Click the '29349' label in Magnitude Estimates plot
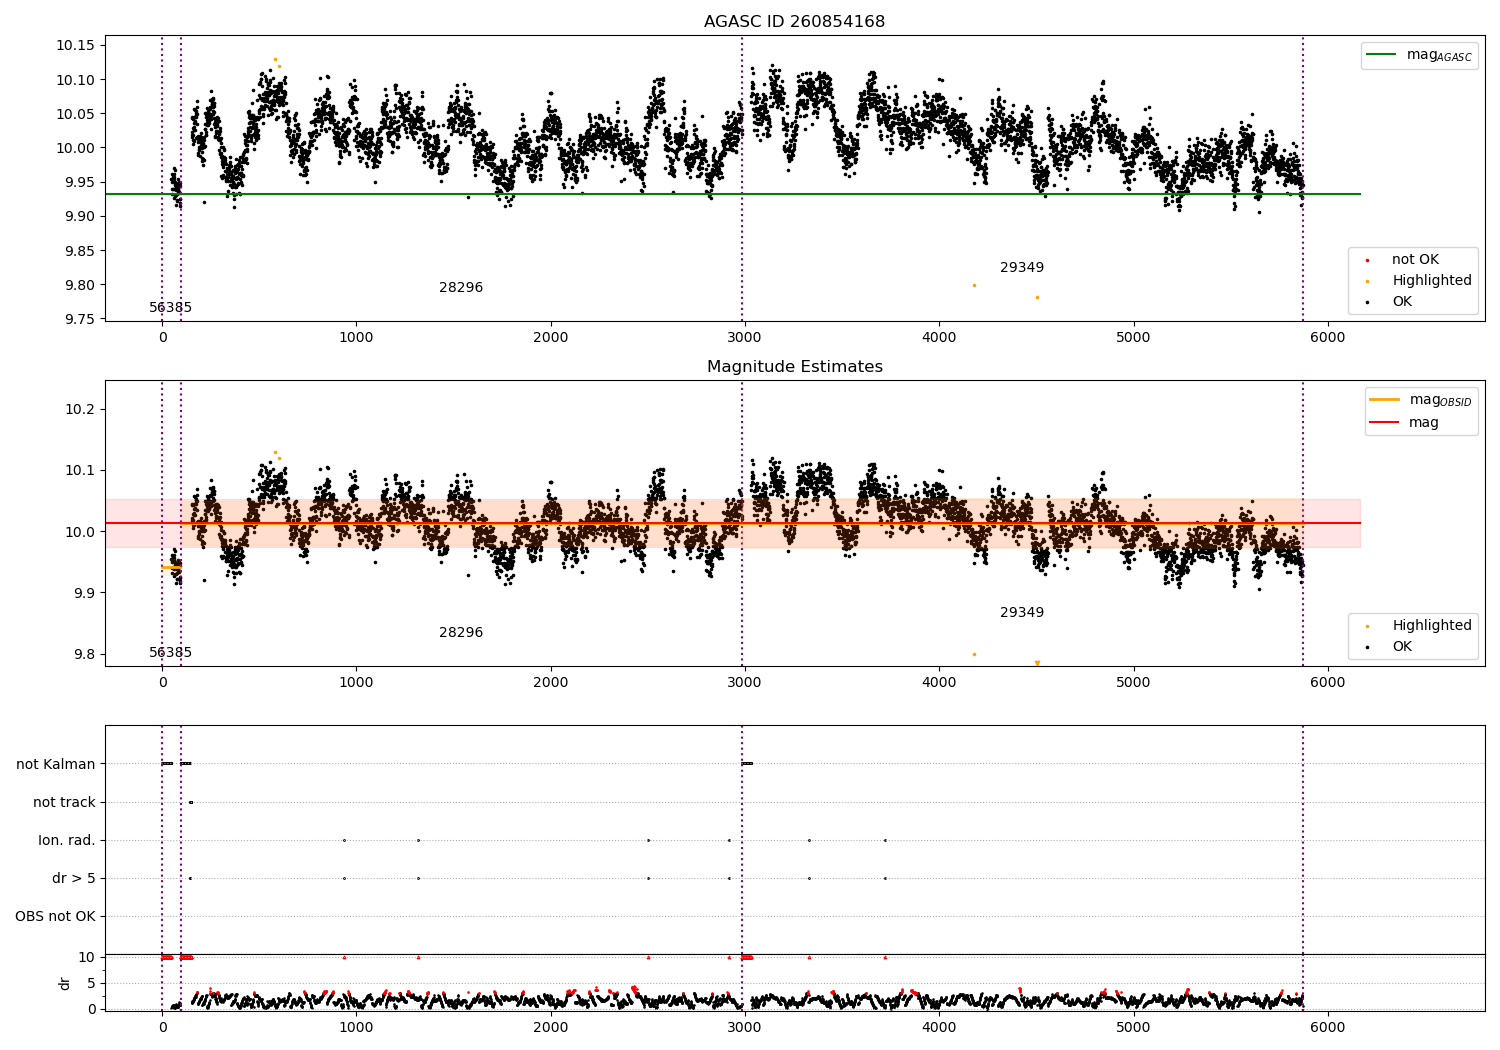1500x1050 pixels. pos(1022,613)
